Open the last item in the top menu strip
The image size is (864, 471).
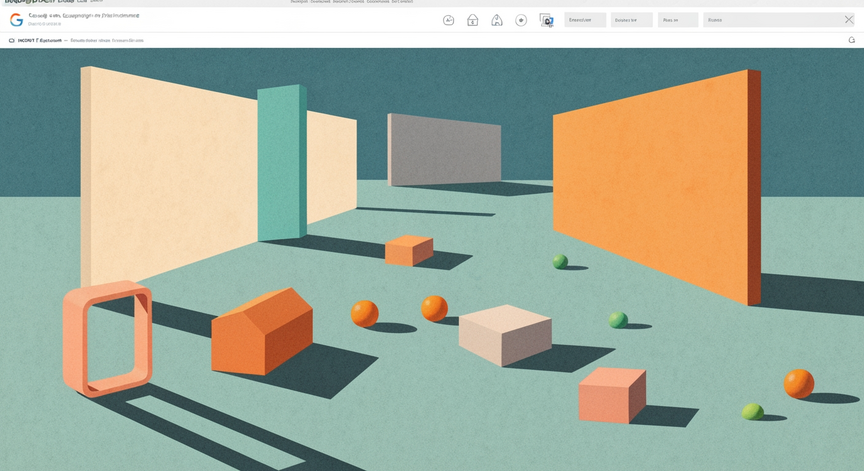point(402,2)
